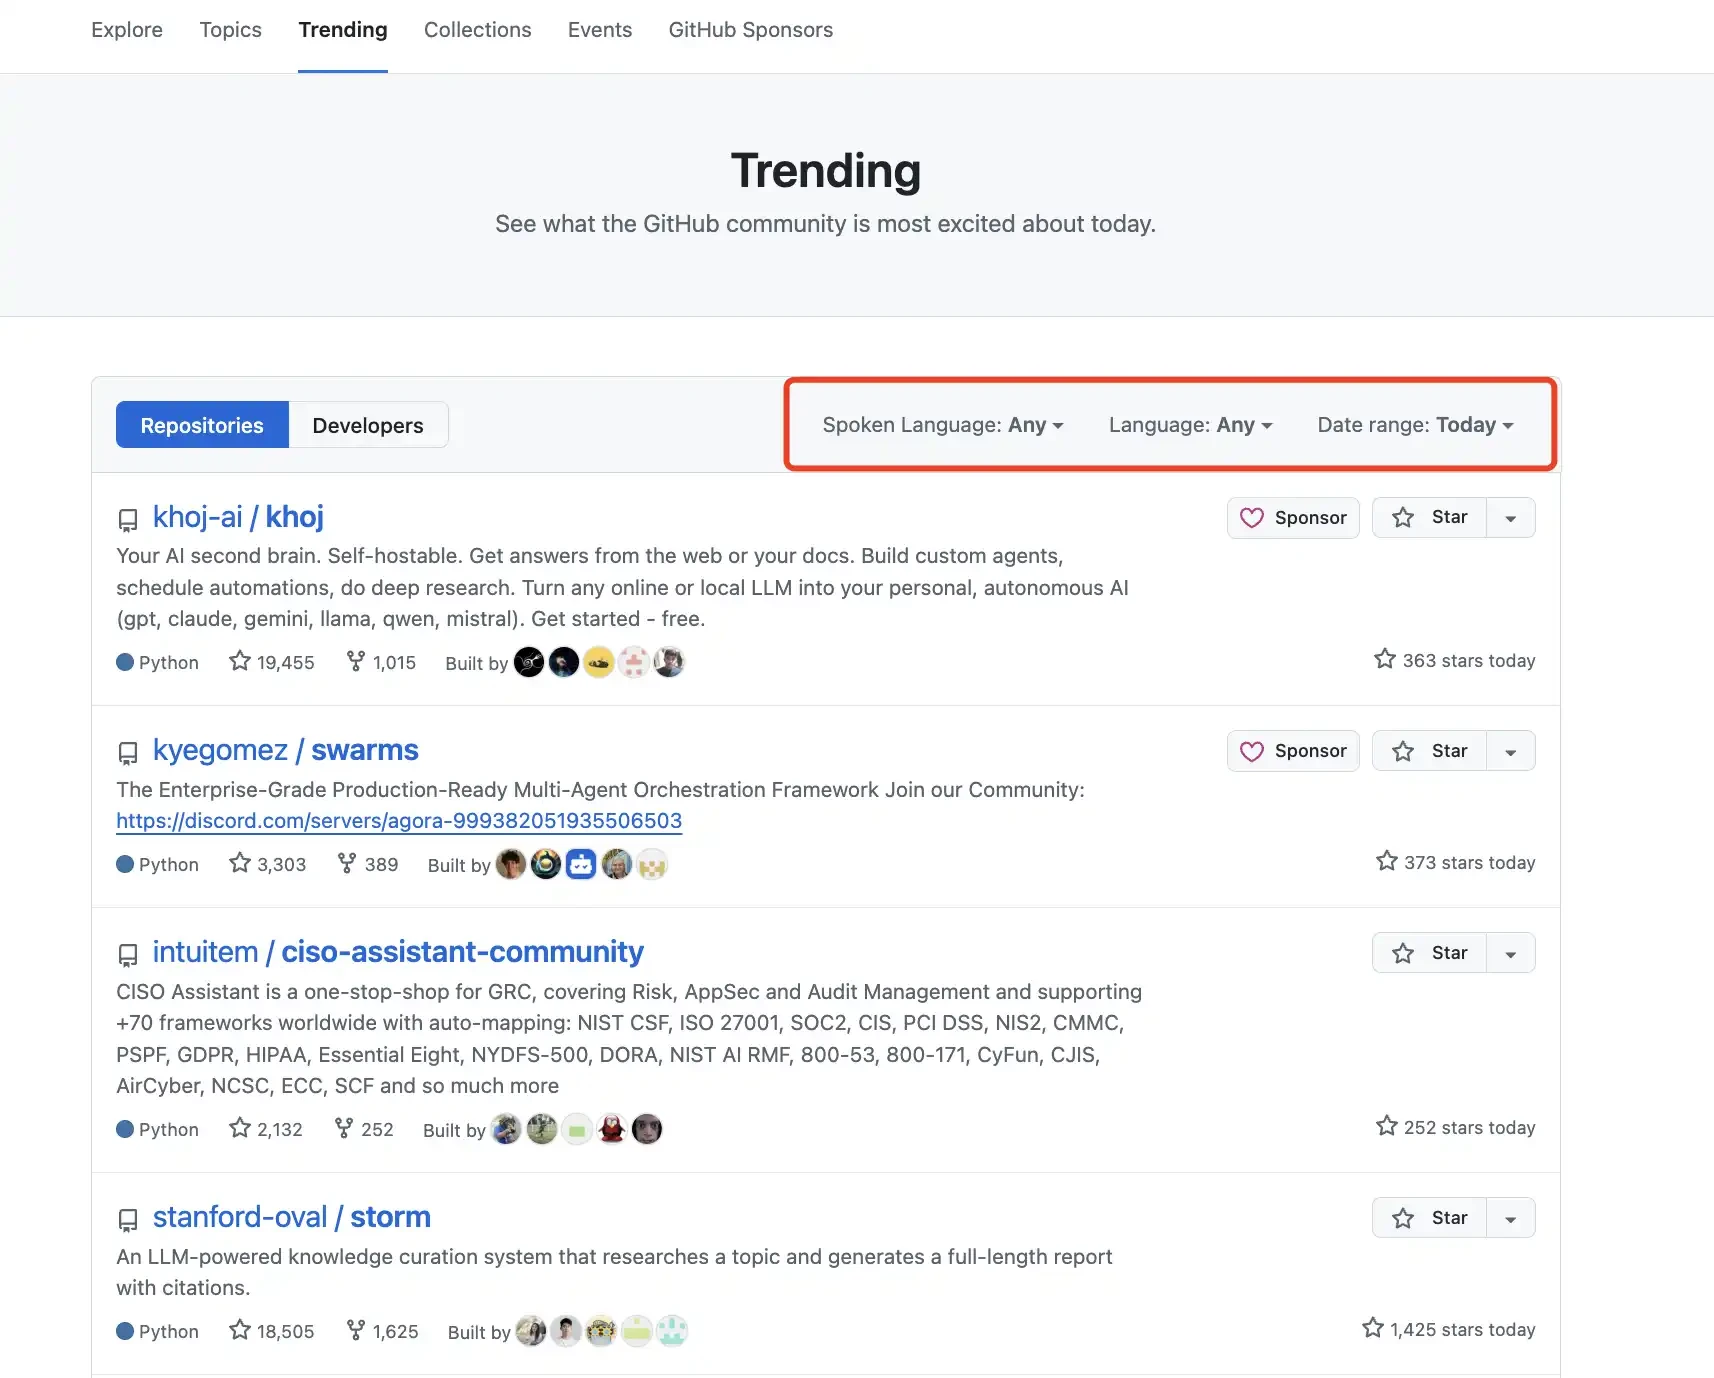Switch to the Collections tab

point(477,30)
